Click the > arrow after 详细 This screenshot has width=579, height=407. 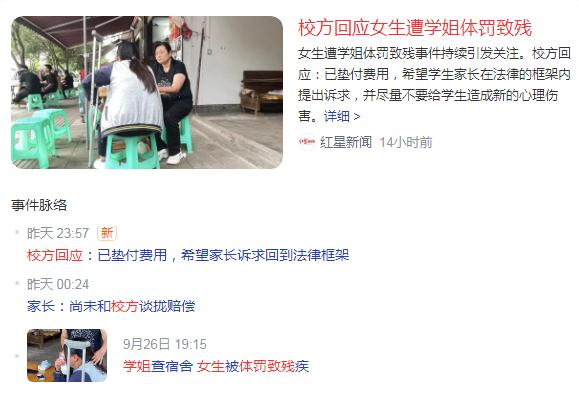pos(357,117)
